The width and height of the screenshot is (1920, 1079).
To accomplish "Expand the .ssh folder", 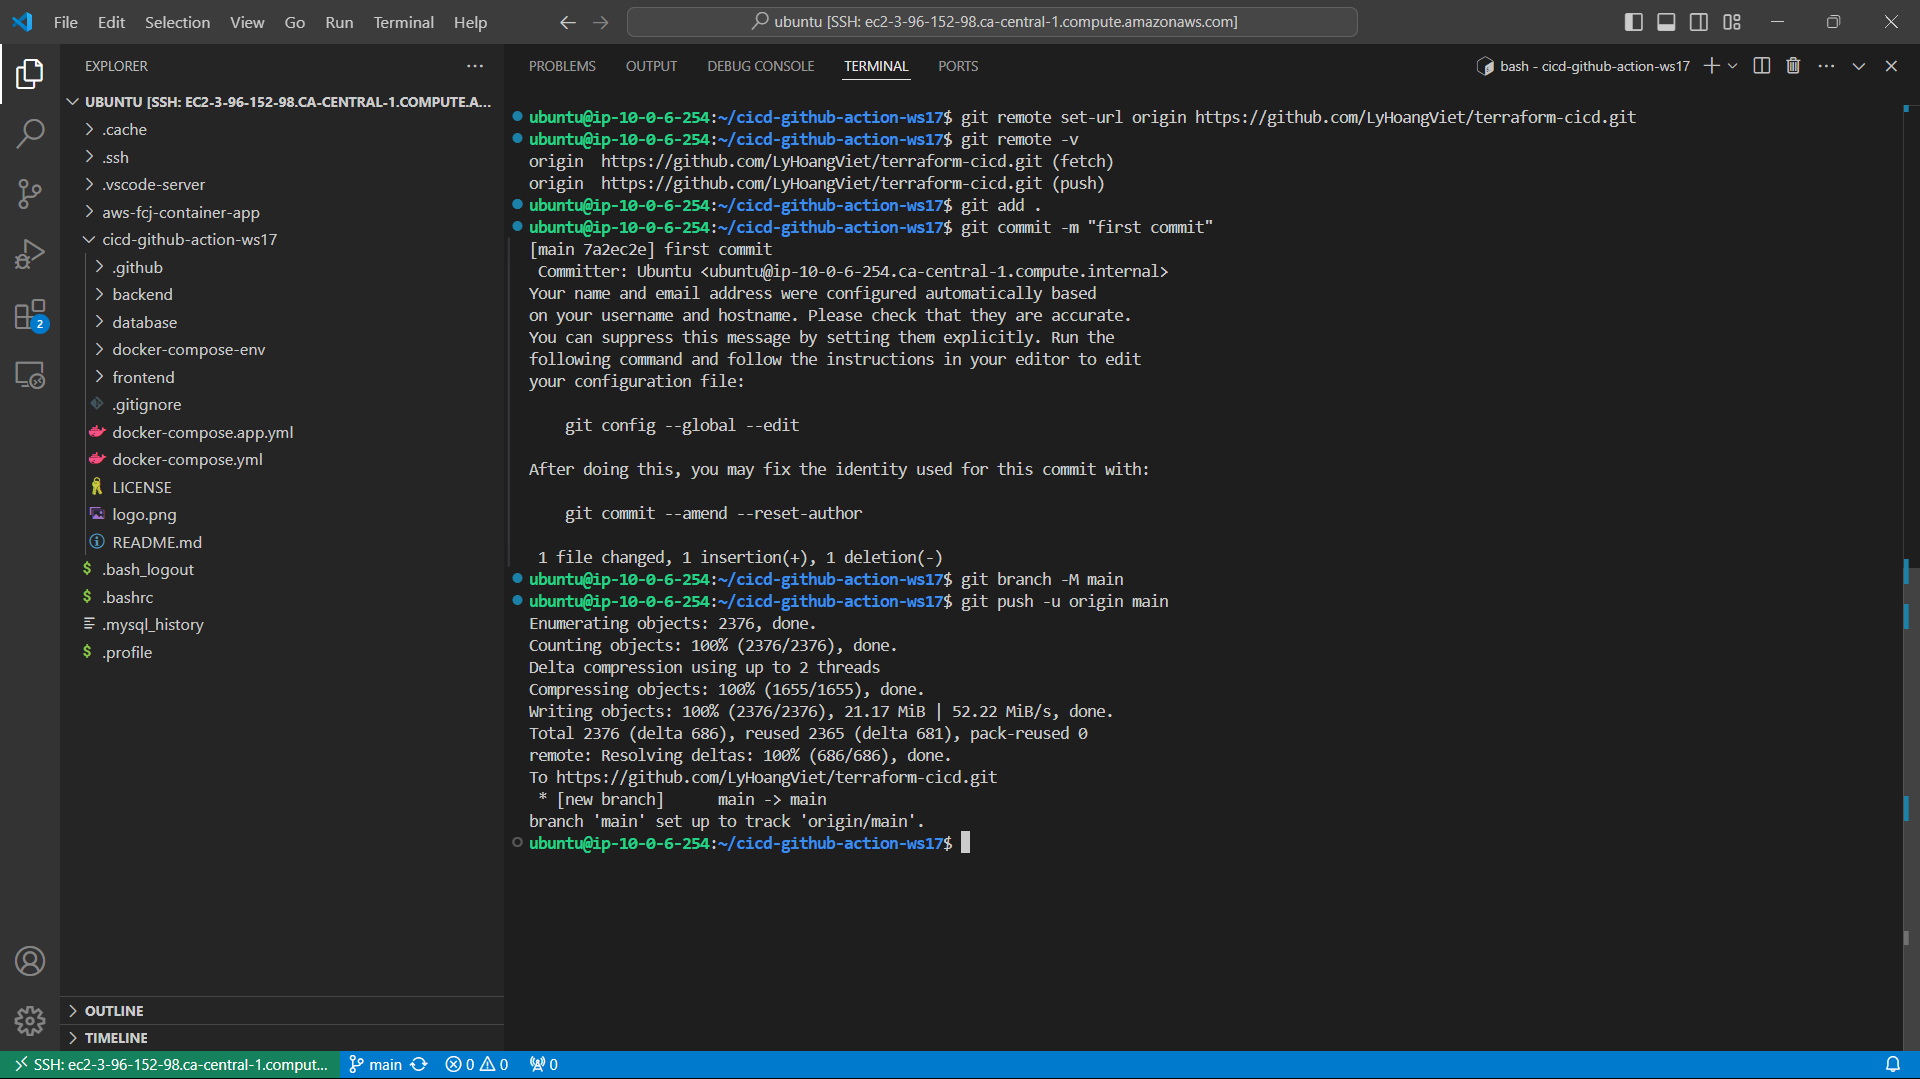I will click(x=282, y=157).
